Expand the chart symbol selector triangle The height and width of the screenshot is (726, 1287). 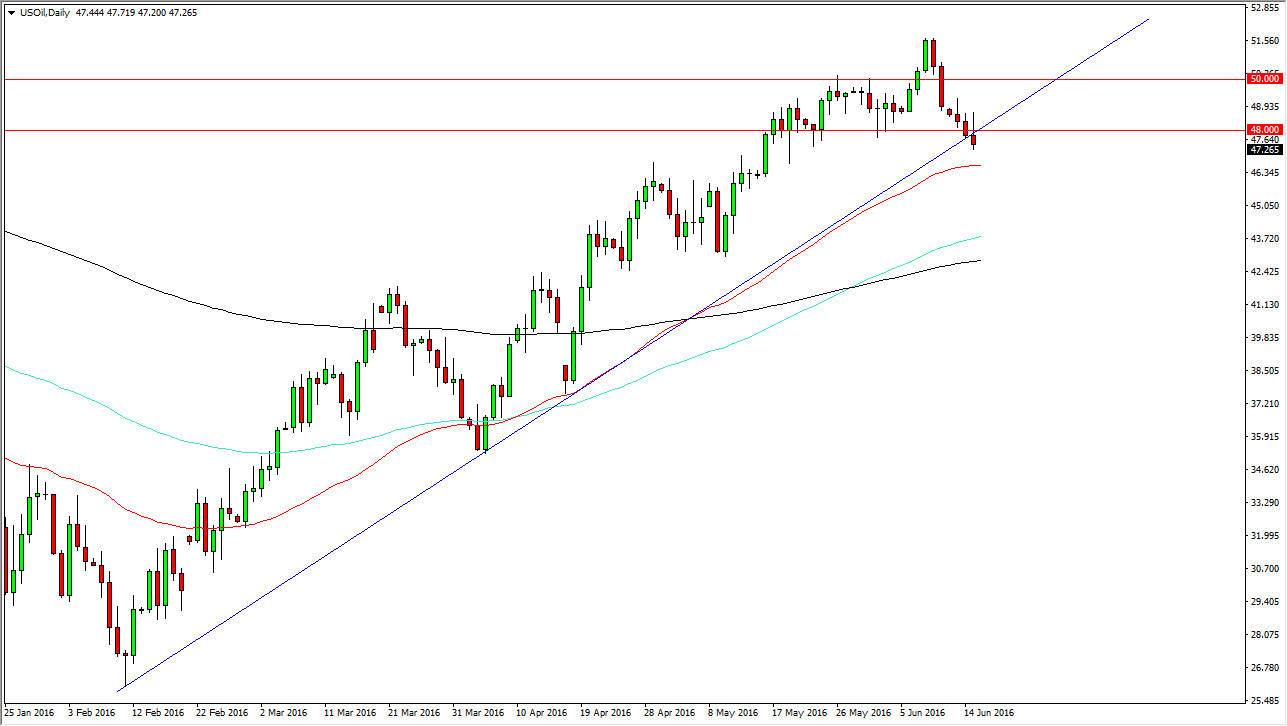[x=10, y=12]
